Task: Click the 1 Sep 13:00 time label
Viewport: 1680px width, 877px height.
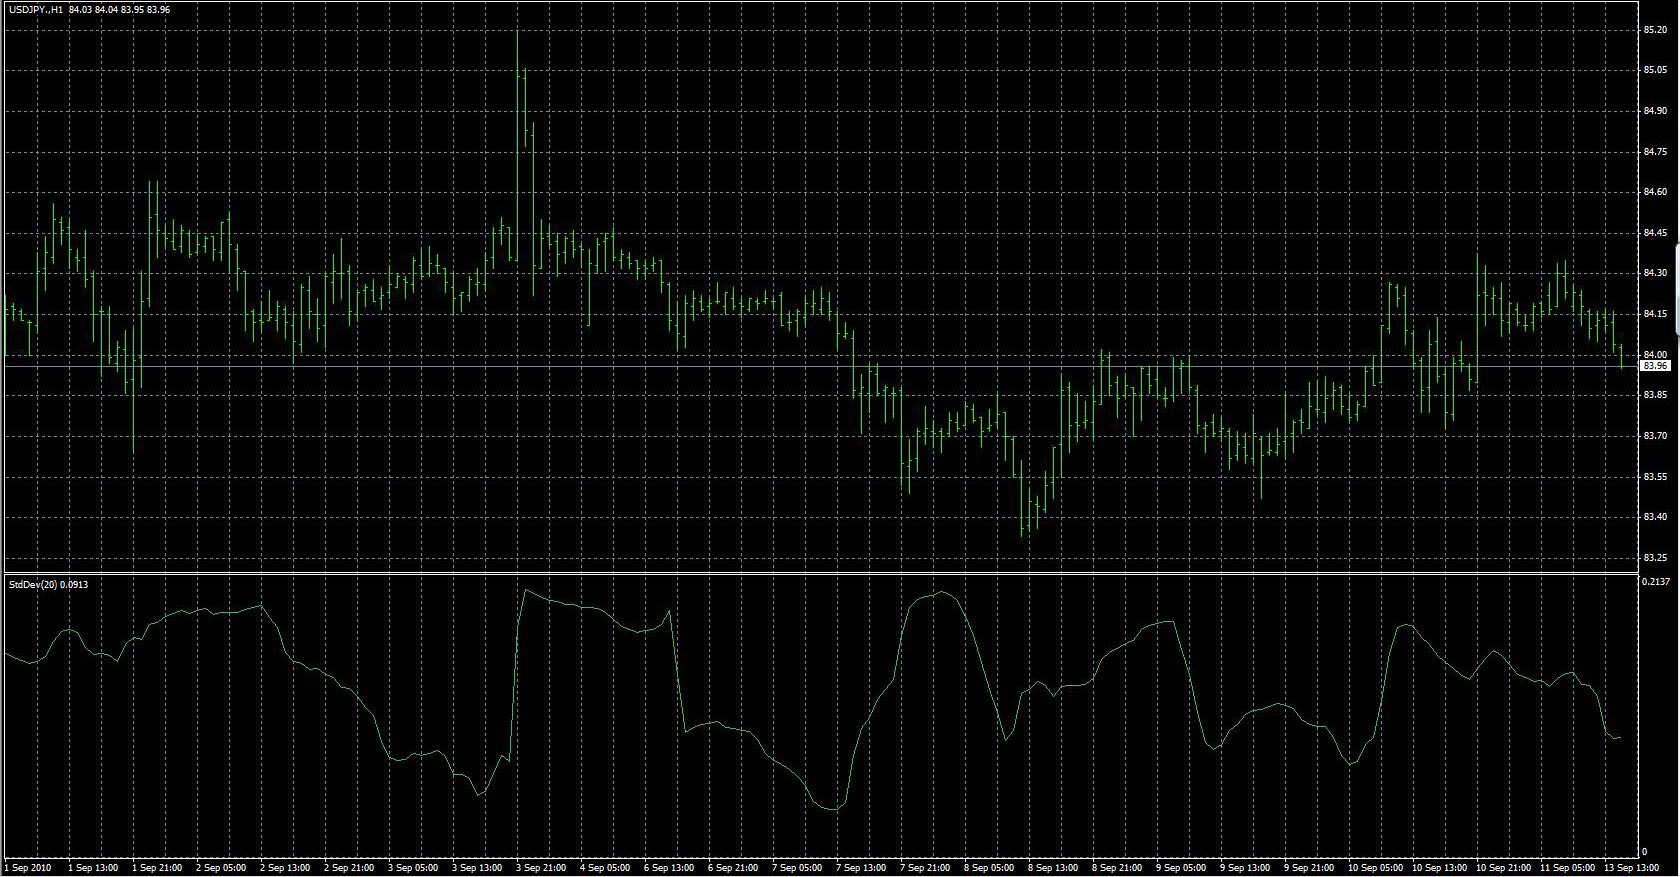Action: (92, 868)
